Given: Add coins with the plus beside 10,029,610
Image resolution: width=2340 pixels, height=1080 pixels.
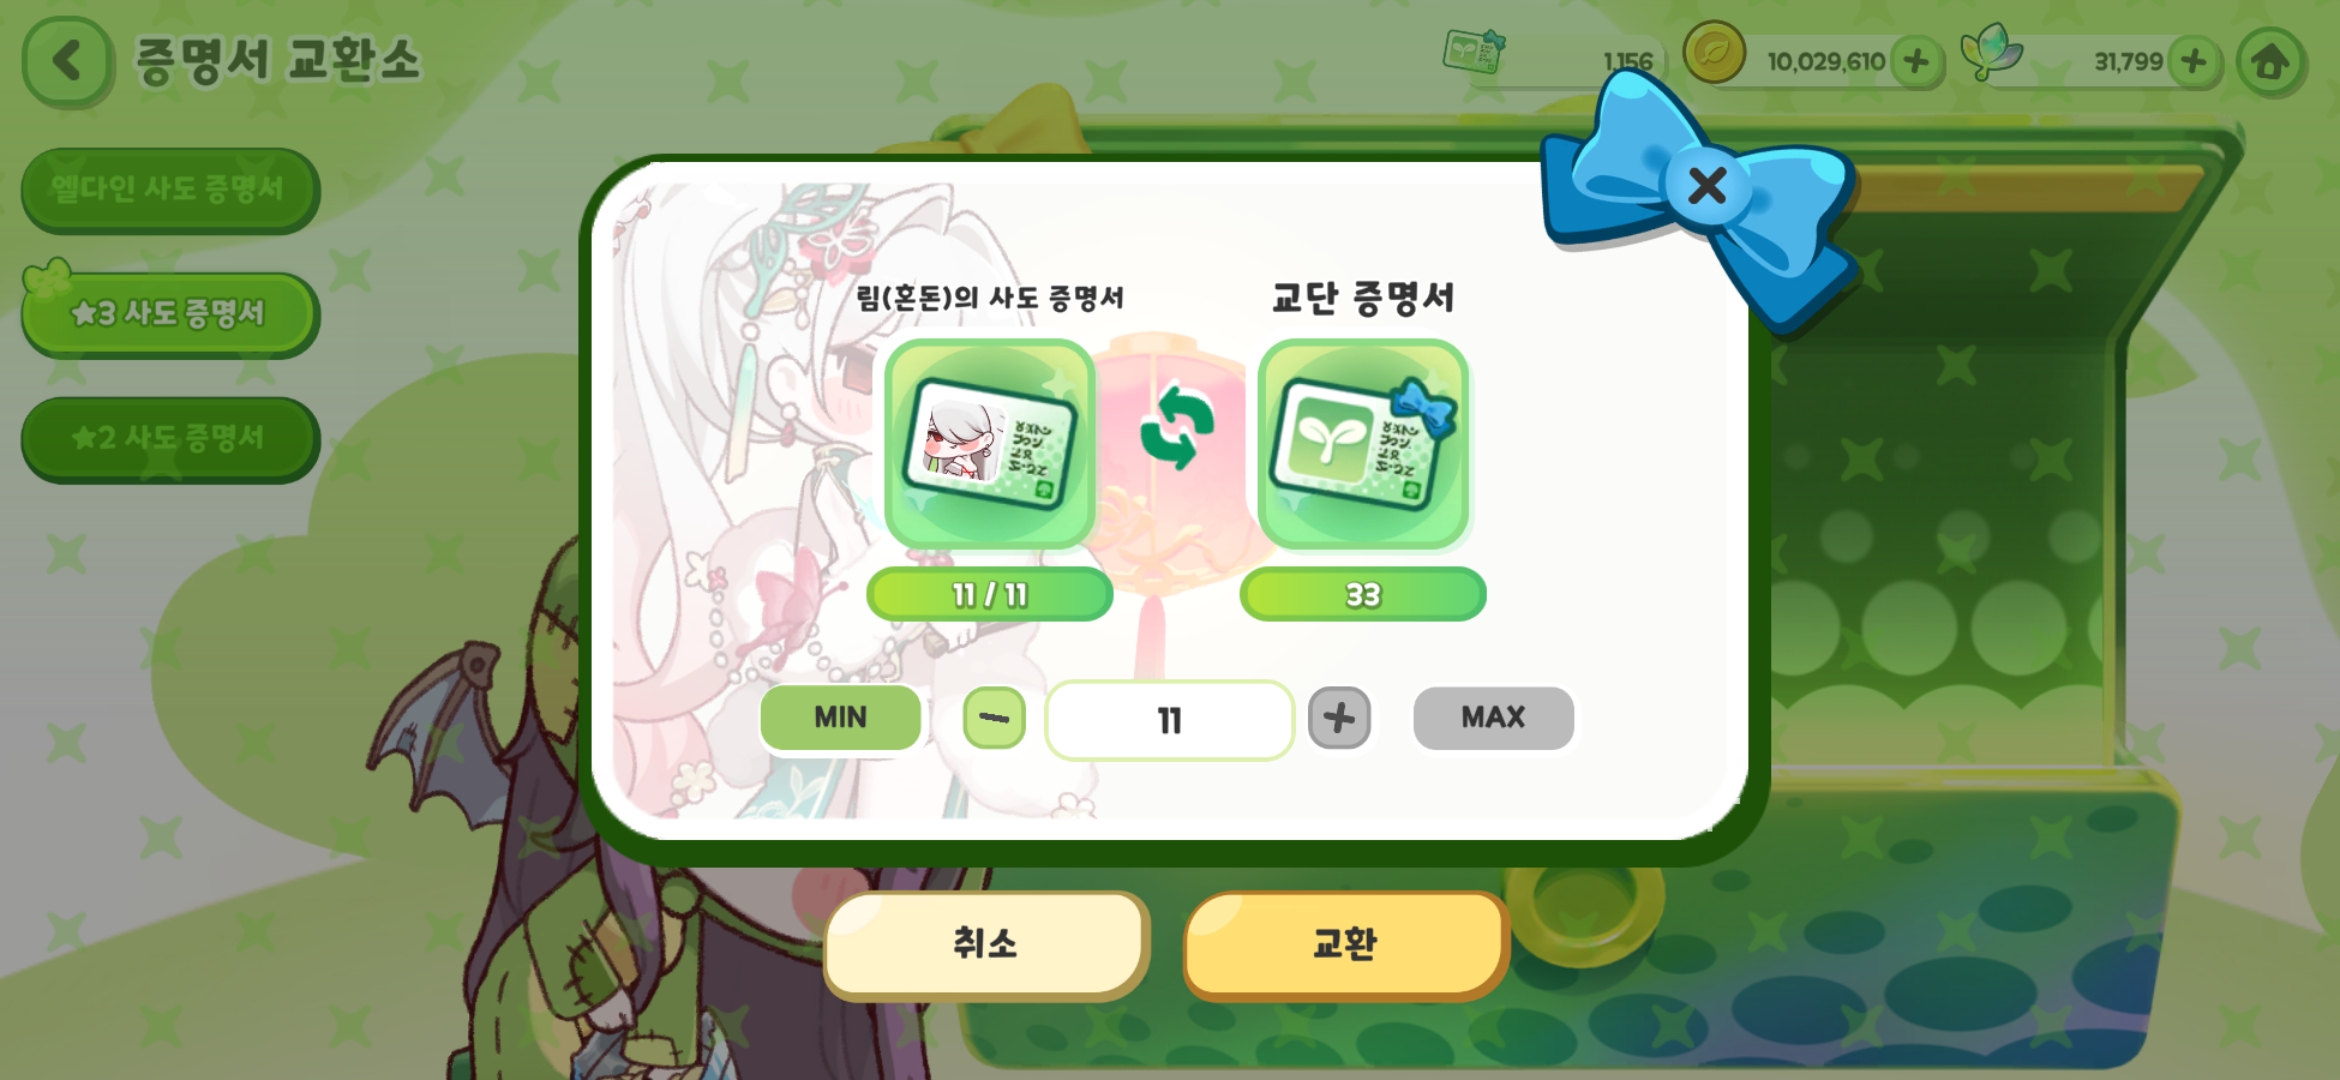Looking at the screenshot, I should click(x=1916, y=62).
